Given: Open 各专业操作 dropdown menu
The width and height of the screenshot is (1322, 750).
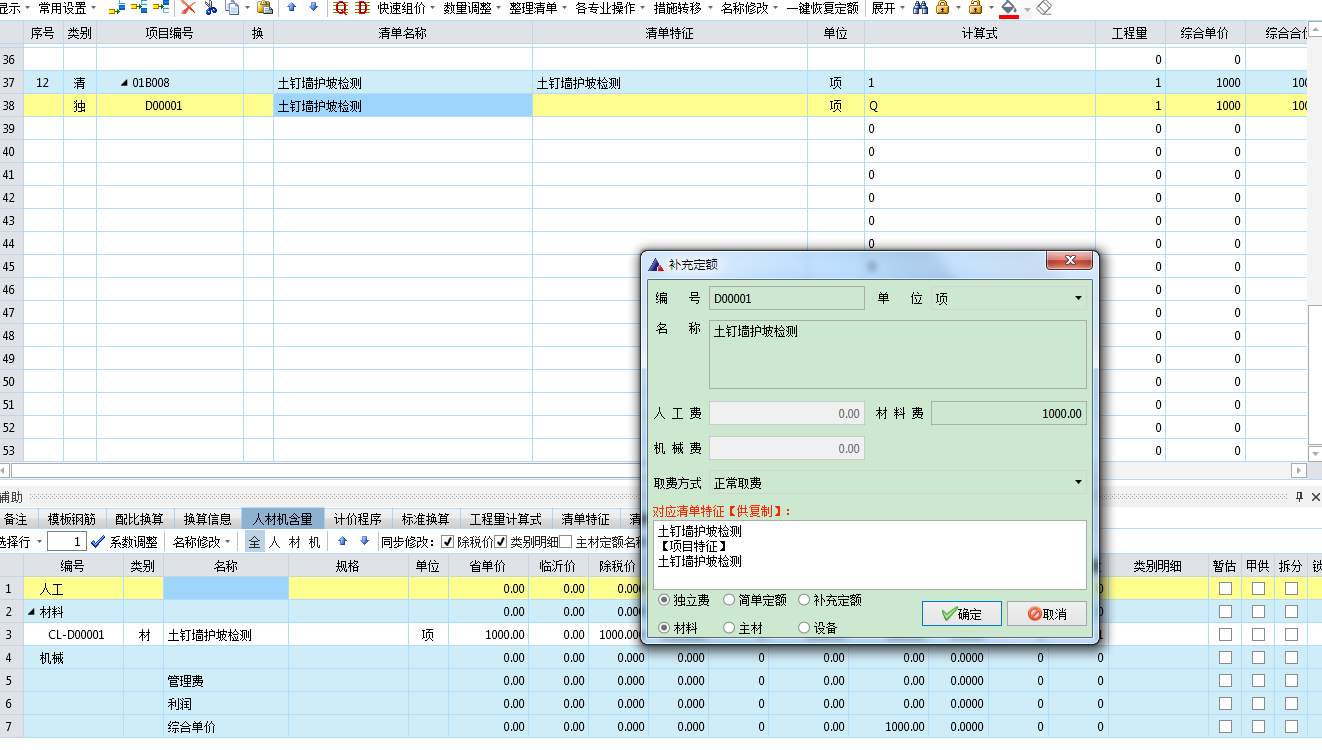Looking at the screenshot, I should tap(610, 8).
